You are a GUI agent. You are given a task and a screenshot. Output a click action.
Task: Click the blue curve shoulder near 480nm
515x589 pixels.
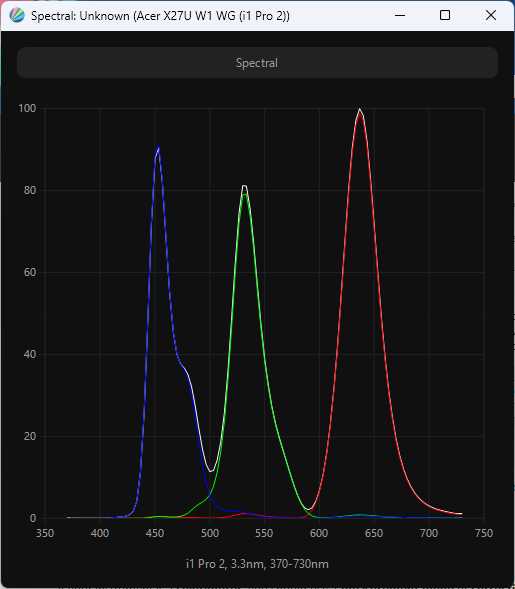pos(183,367)
